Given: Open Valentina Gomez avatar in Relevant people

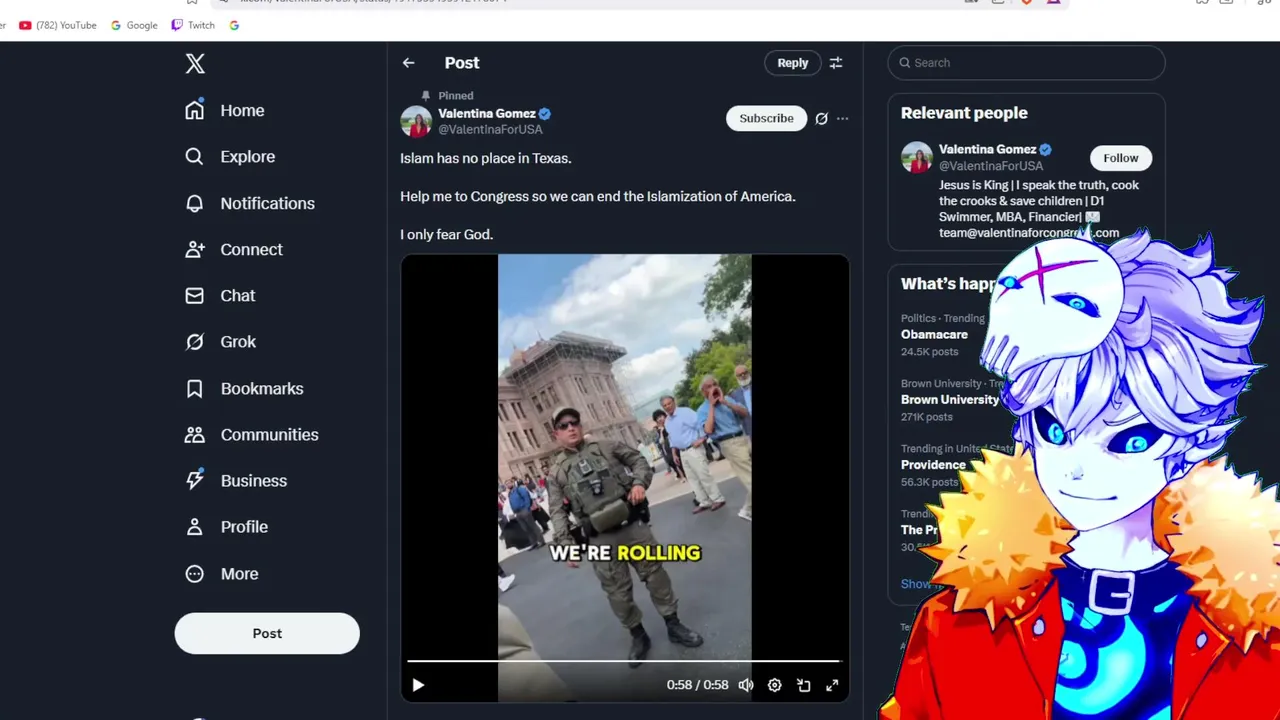Looking at the screenshot, I should click(x=916, y=157).
